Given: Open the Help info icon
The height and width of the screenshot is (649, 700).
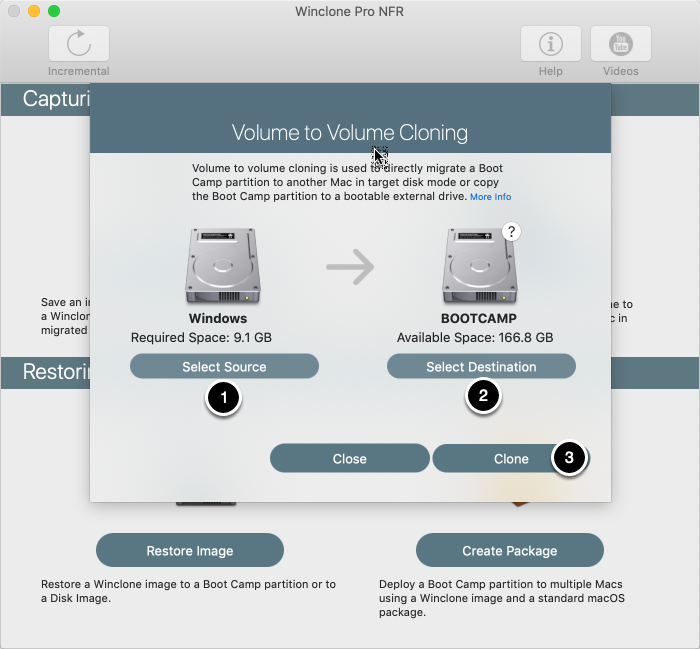Looking at the screenshot, I should [550, 43].
